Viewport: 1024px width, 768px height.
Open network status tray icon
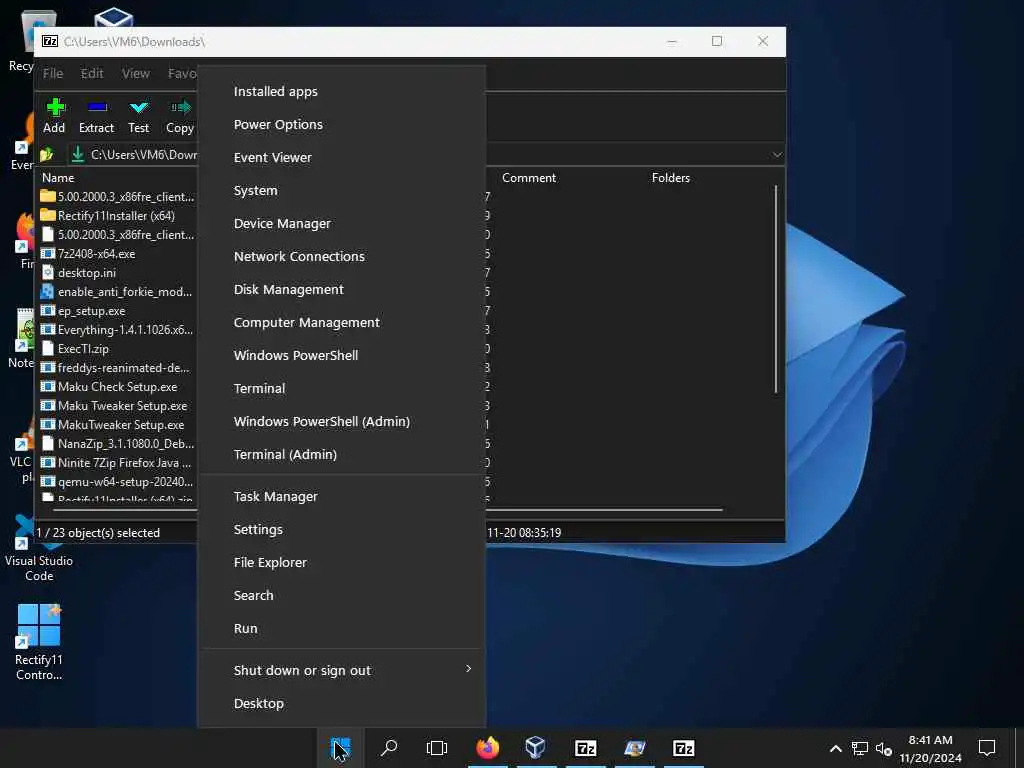[x=859, y=748]
